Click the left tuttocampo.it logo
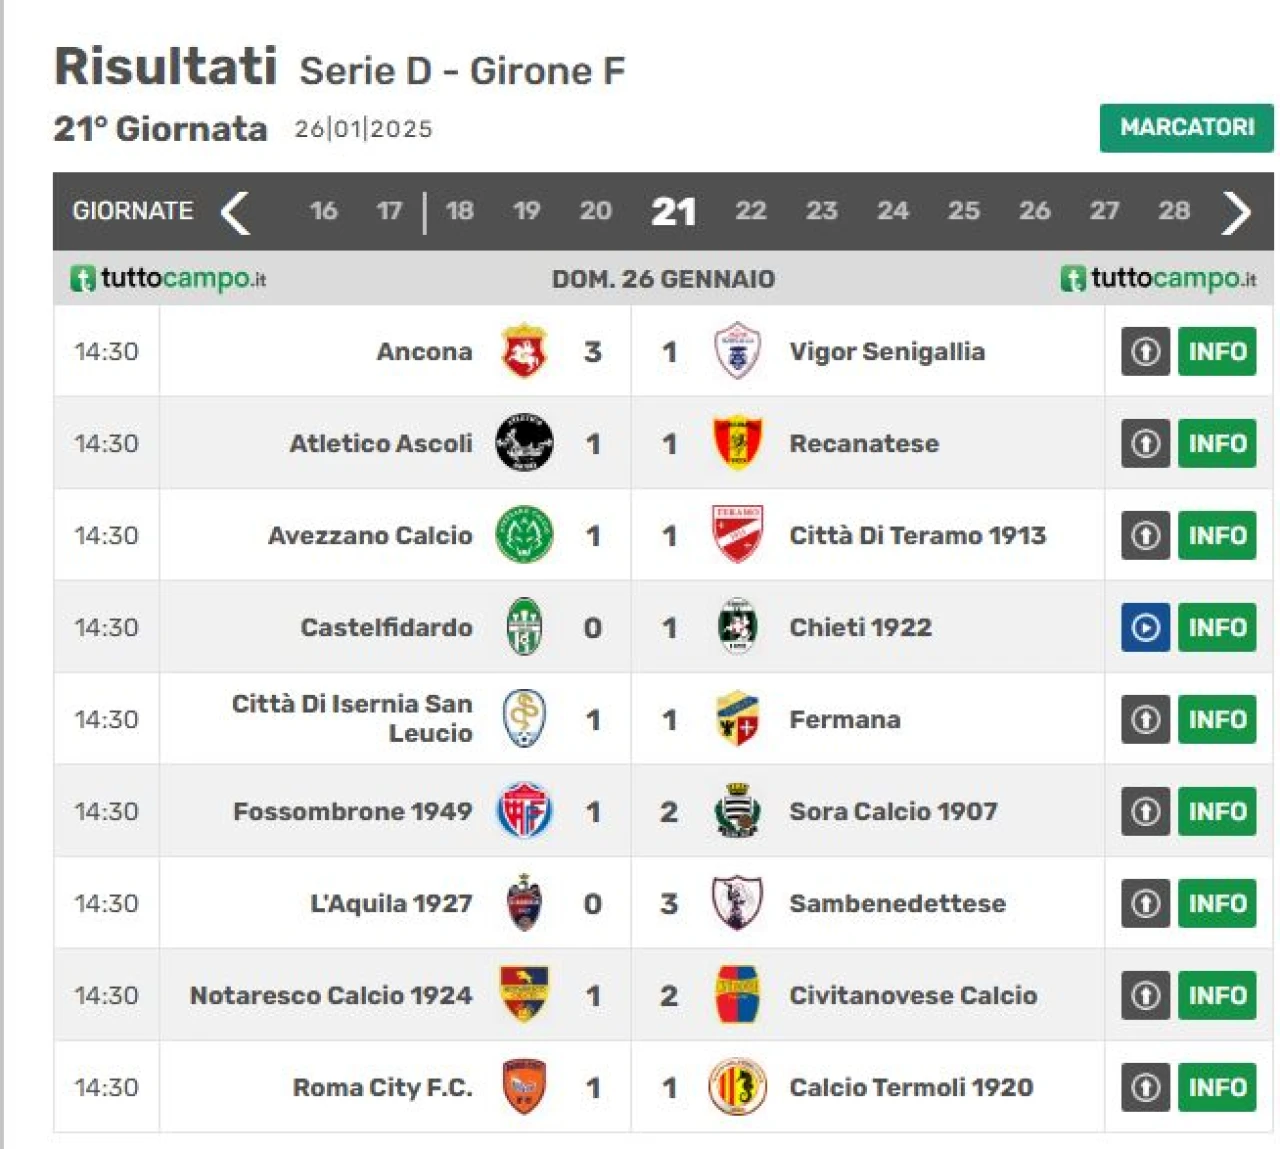 click(168, 278)
